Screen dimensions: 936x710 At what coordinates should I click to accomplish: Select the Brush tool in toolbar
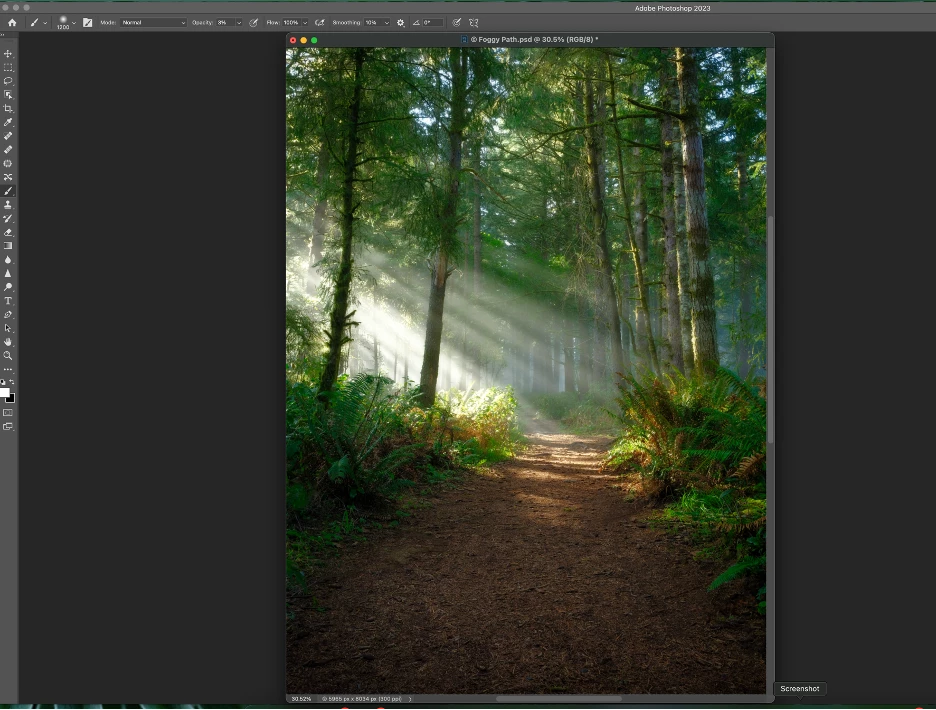tap(8, 191)
